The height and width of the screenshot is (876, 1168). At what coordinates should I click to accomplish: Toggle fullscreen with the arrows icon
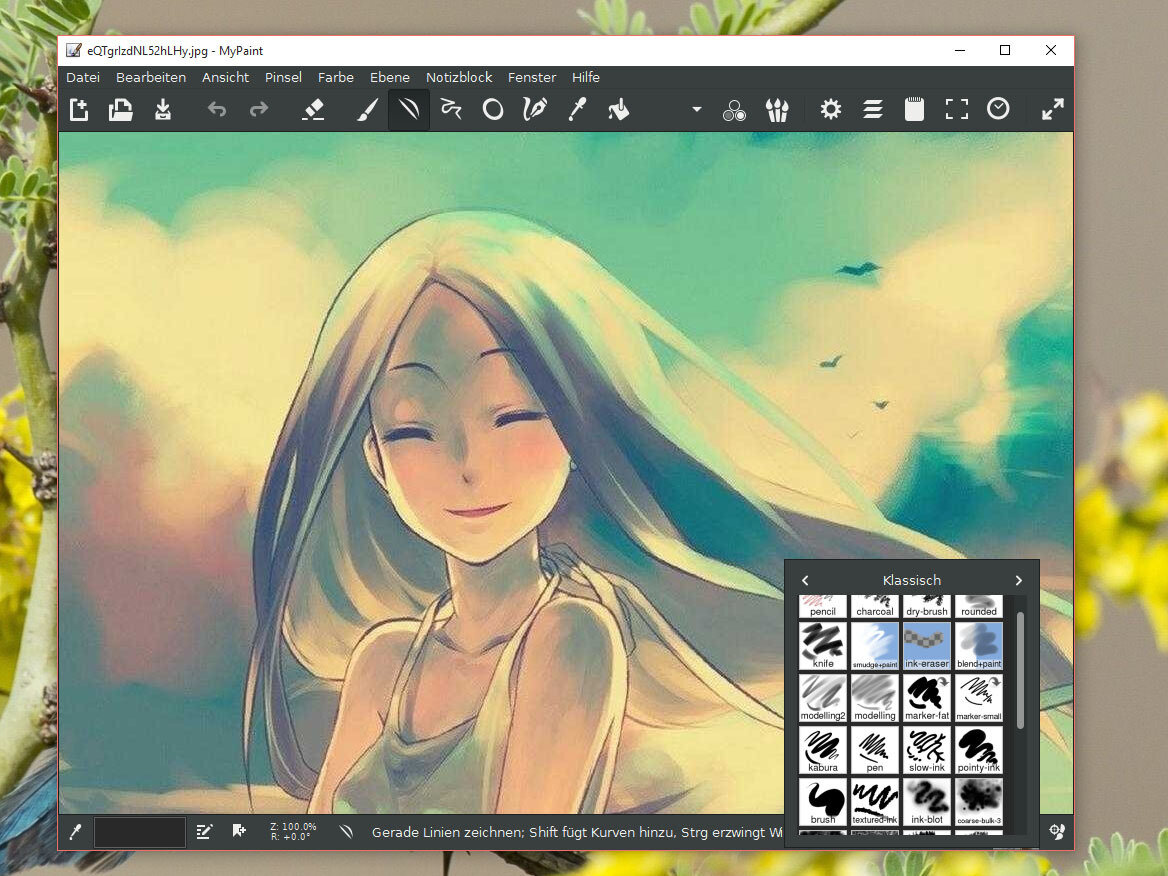pos(1053,110)
